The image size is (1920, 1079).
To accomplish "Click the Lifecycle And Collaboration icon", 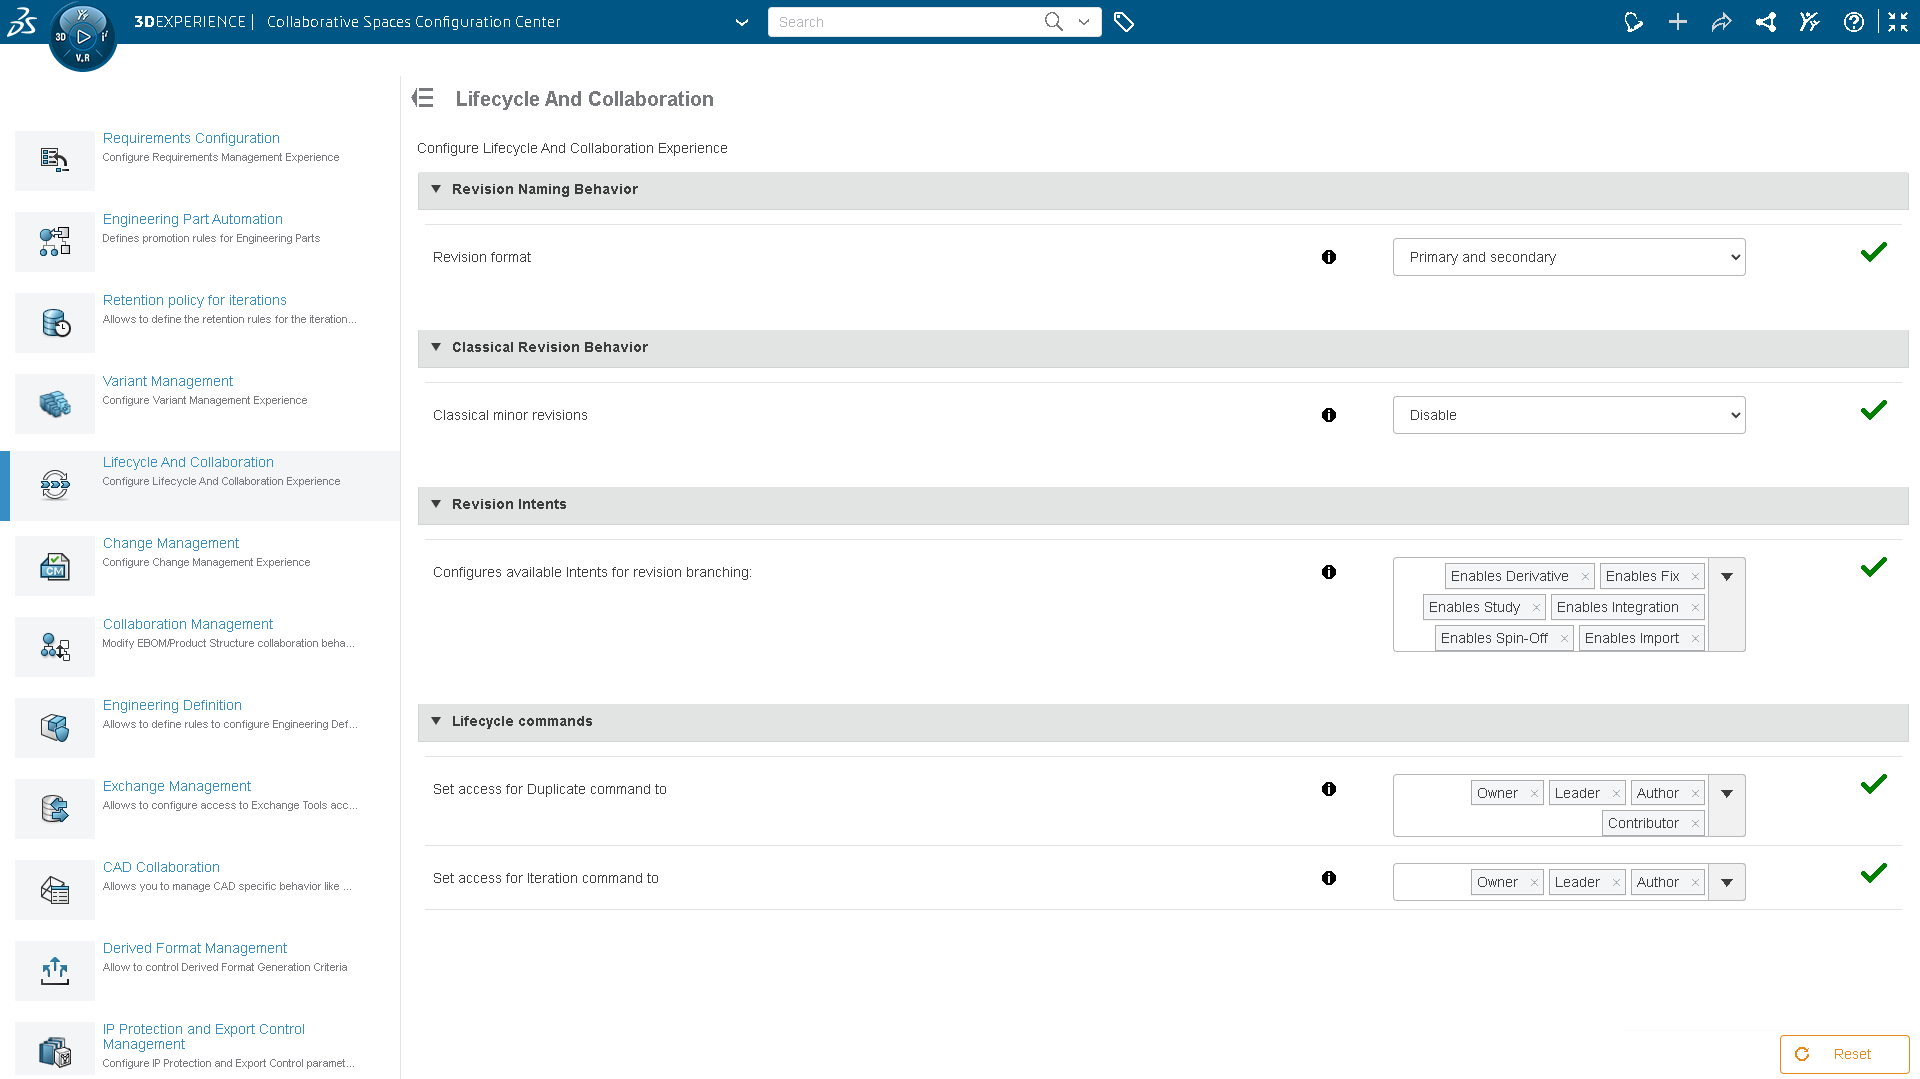I will (x=55, y=484).
